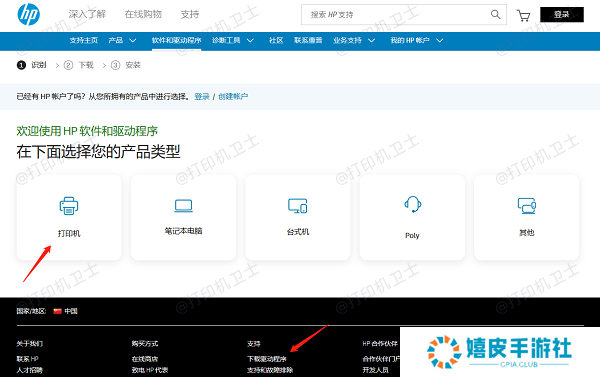Click the HP logo
Viewport: 600px width, 377px height.
coord(29,15)
